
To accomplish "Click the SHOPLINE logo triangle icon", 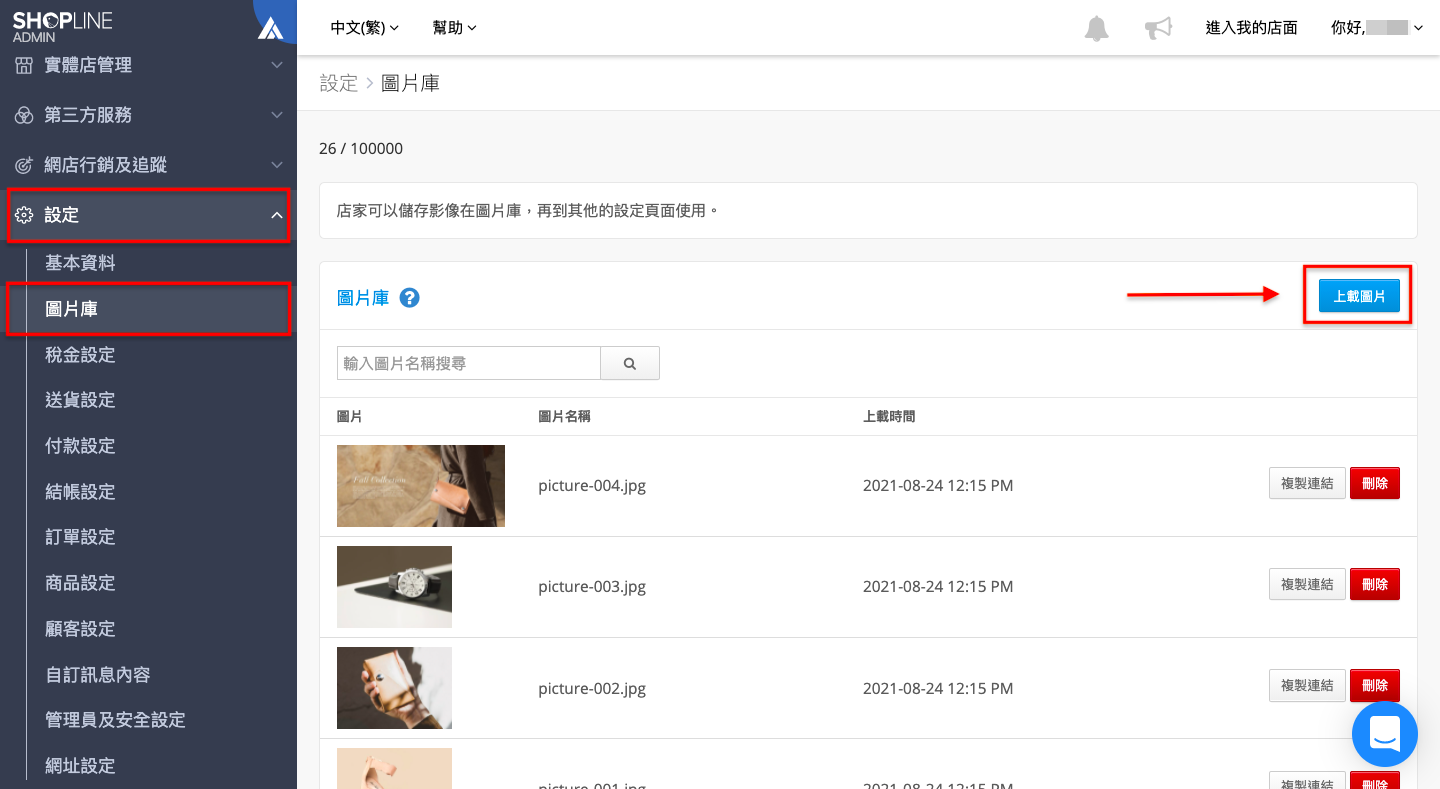I will [270, 29].
